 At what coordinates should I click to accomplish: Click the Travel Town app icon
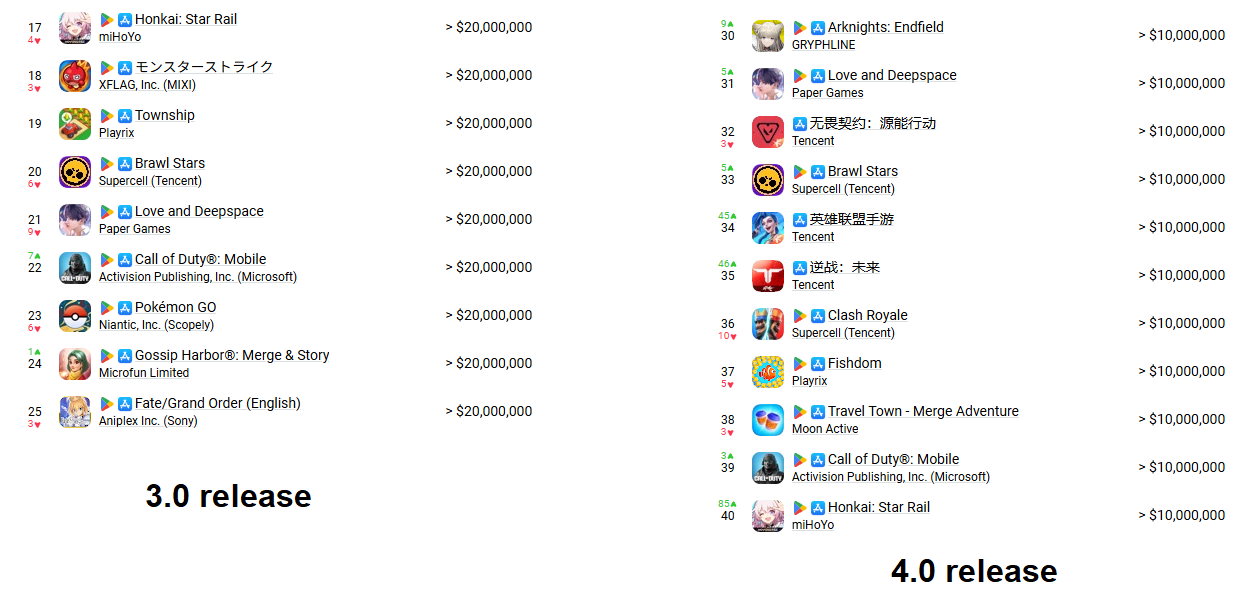pos(768,420)
